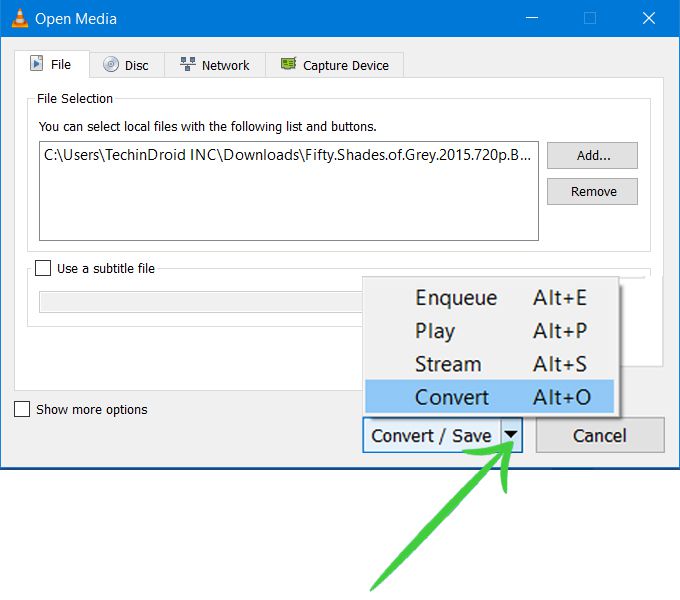Expand the arrow beside Convert / Save
The image size is (680, 600).
click(511, 435)
